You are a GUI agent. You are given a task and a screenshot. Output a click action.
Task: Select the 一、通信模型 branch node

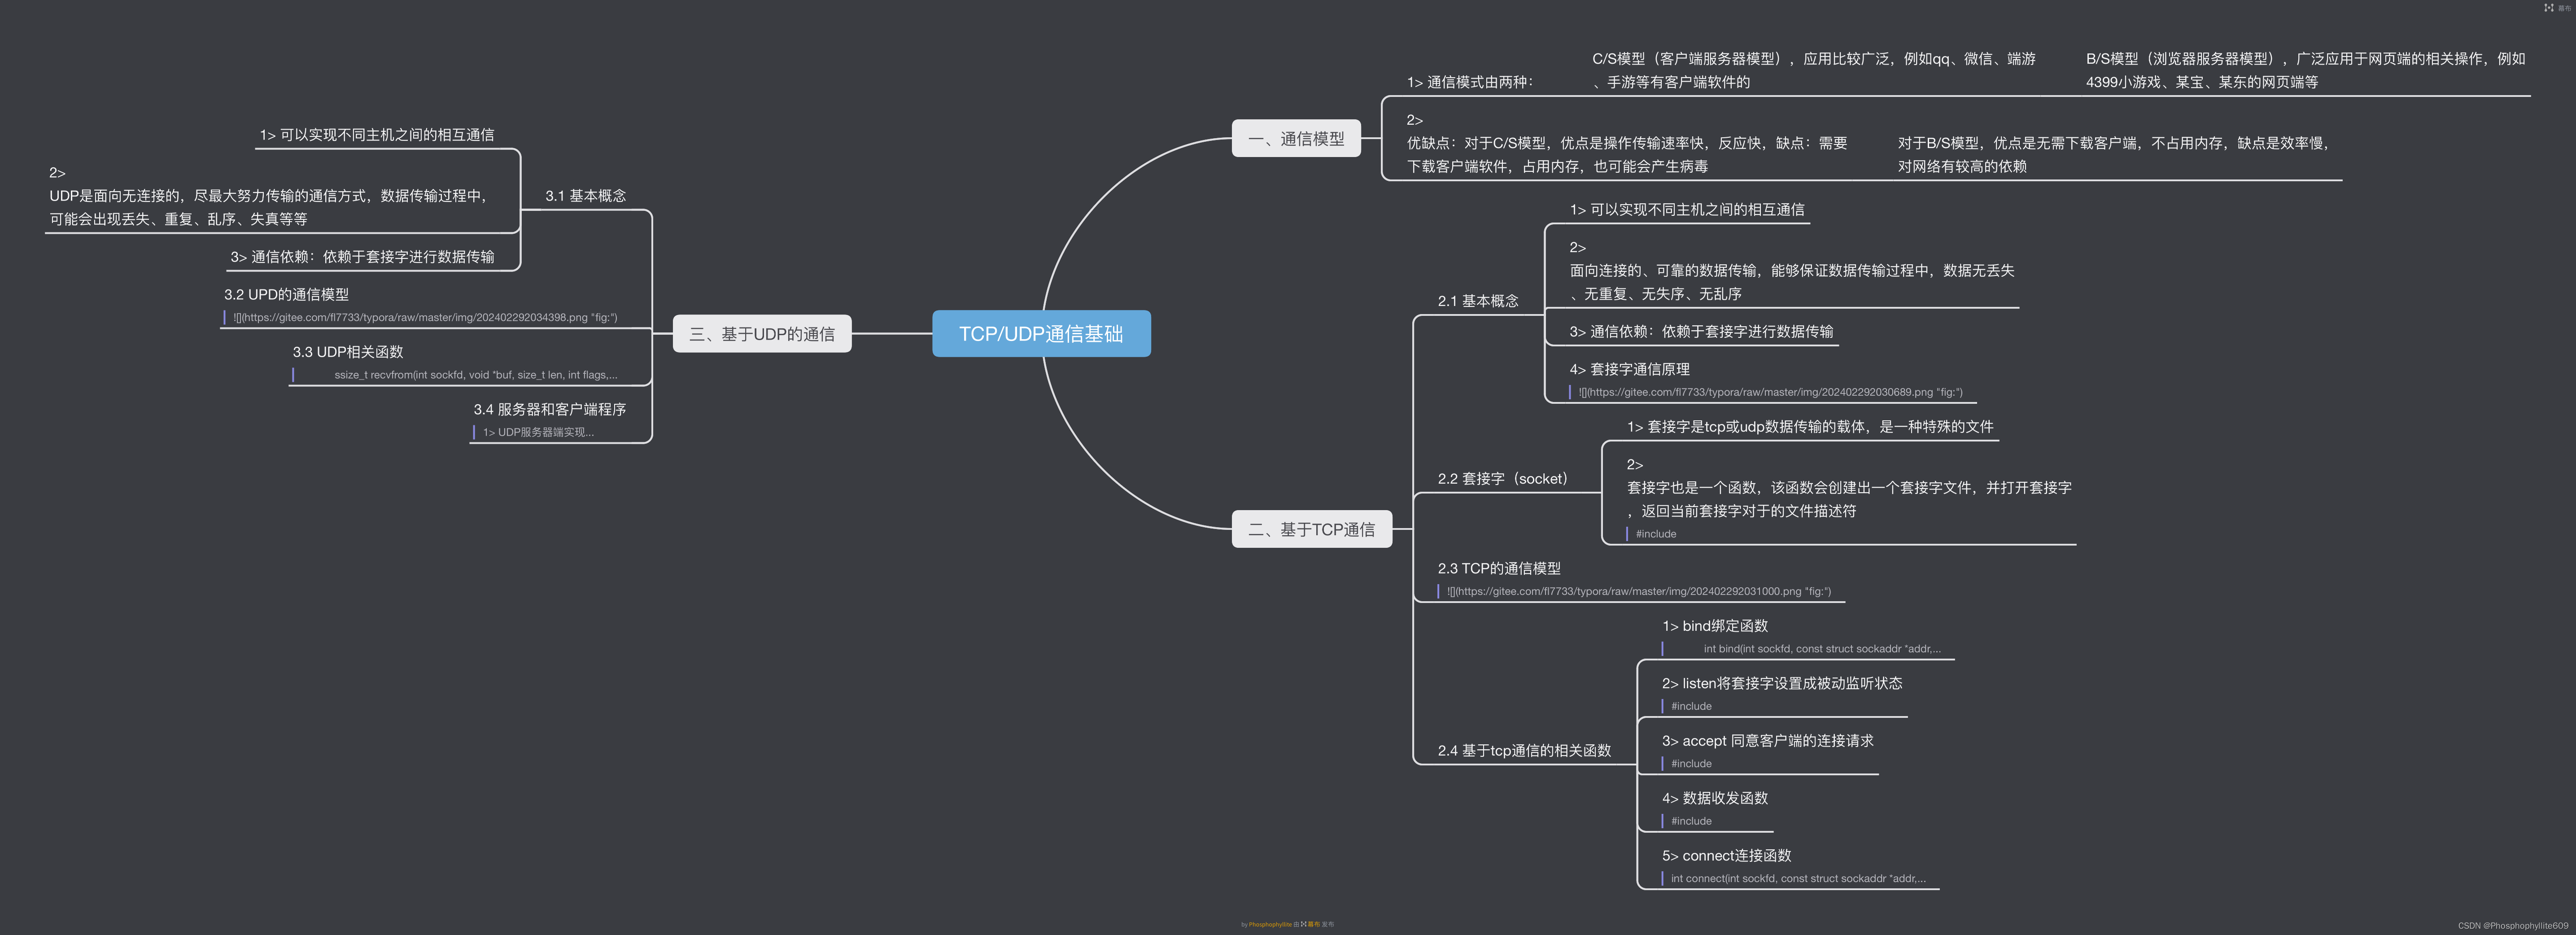(1296, 138)
